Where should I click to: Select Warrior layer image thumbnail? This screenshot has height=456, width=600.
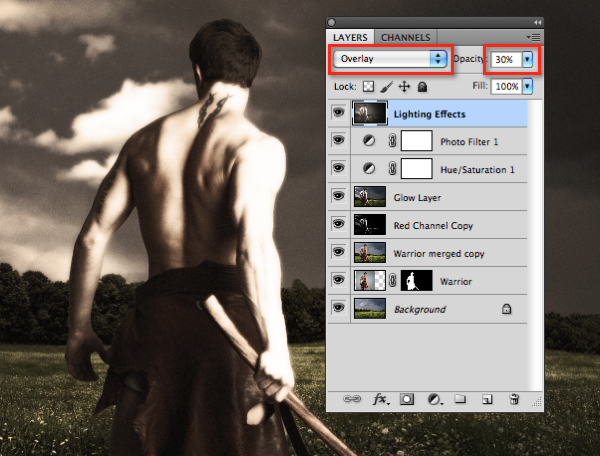click(370, 280)
